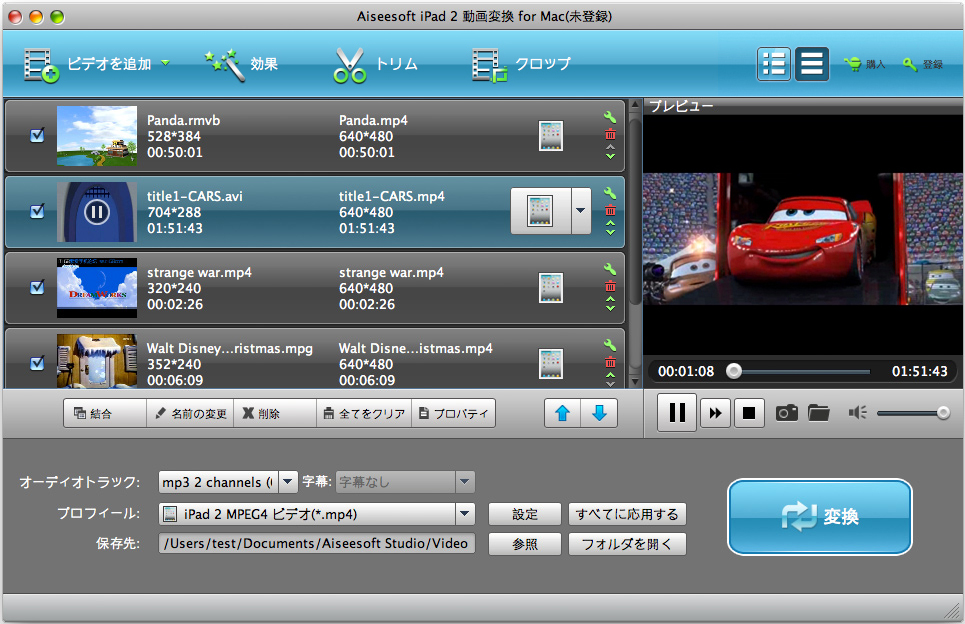Click pause overlay on title1-CARS thumbnail
Image resolution: width=965 pixels, height=624 pixels.
pos(97,212)
